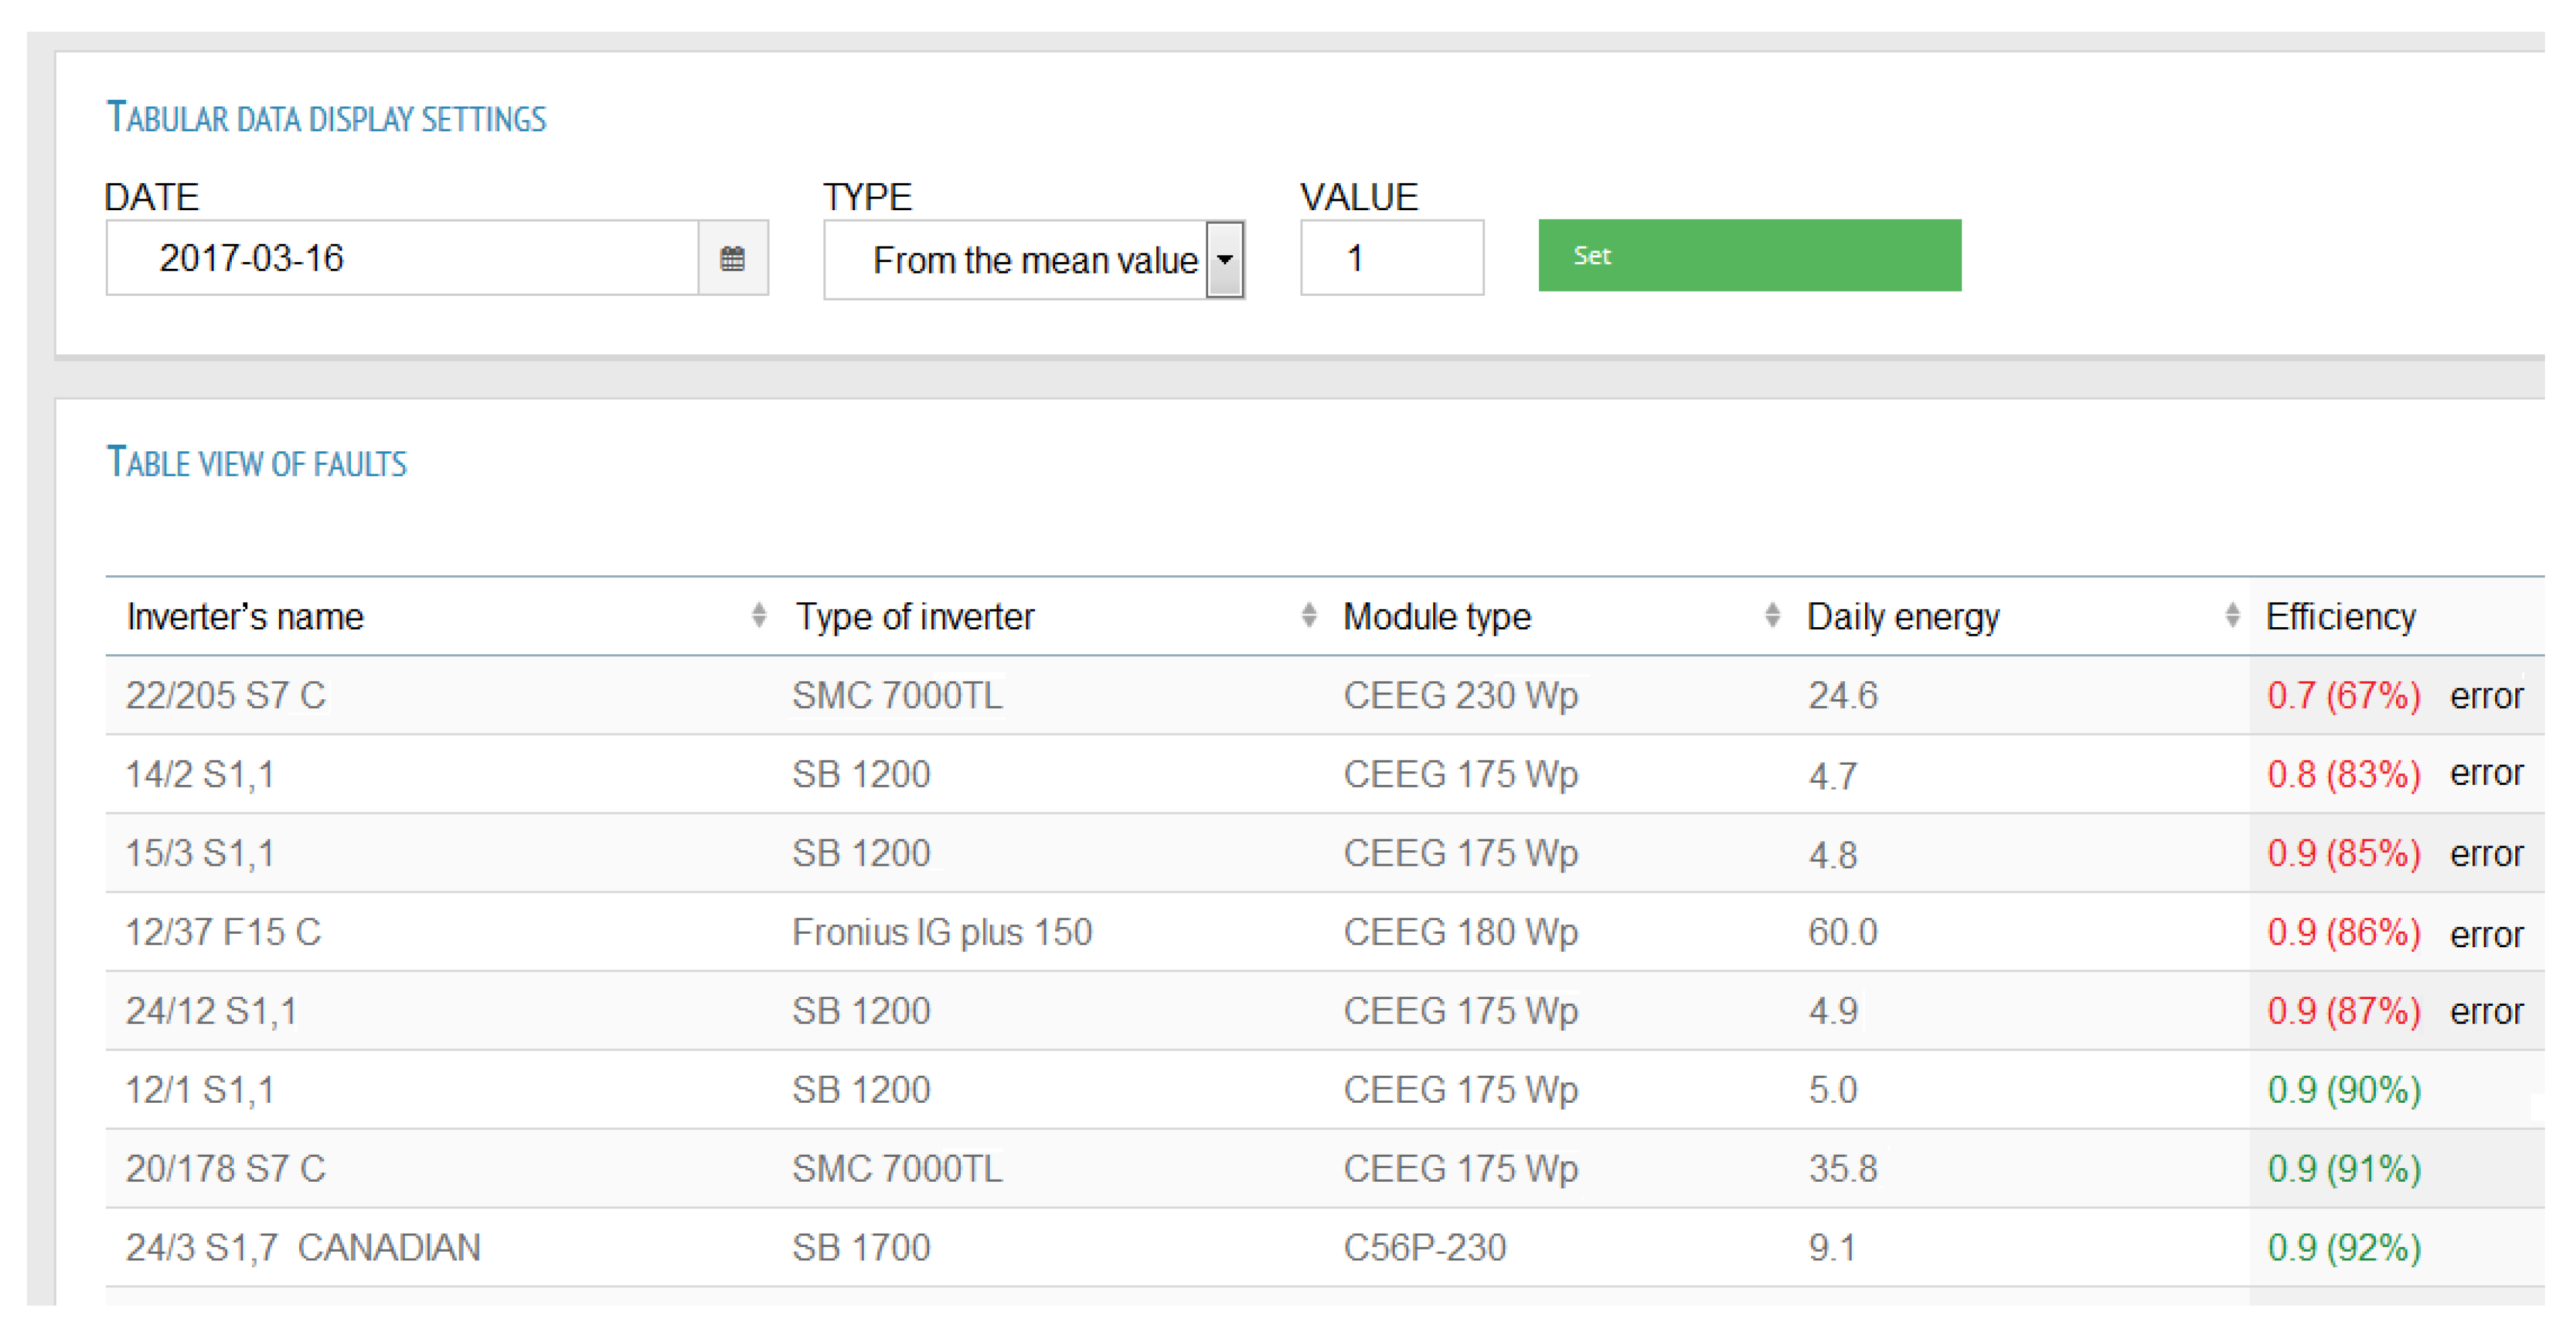This screenshot has width=2576, height=1344.
Task: Open the TYPE dropdown arrow
Action: point(1224,260)
